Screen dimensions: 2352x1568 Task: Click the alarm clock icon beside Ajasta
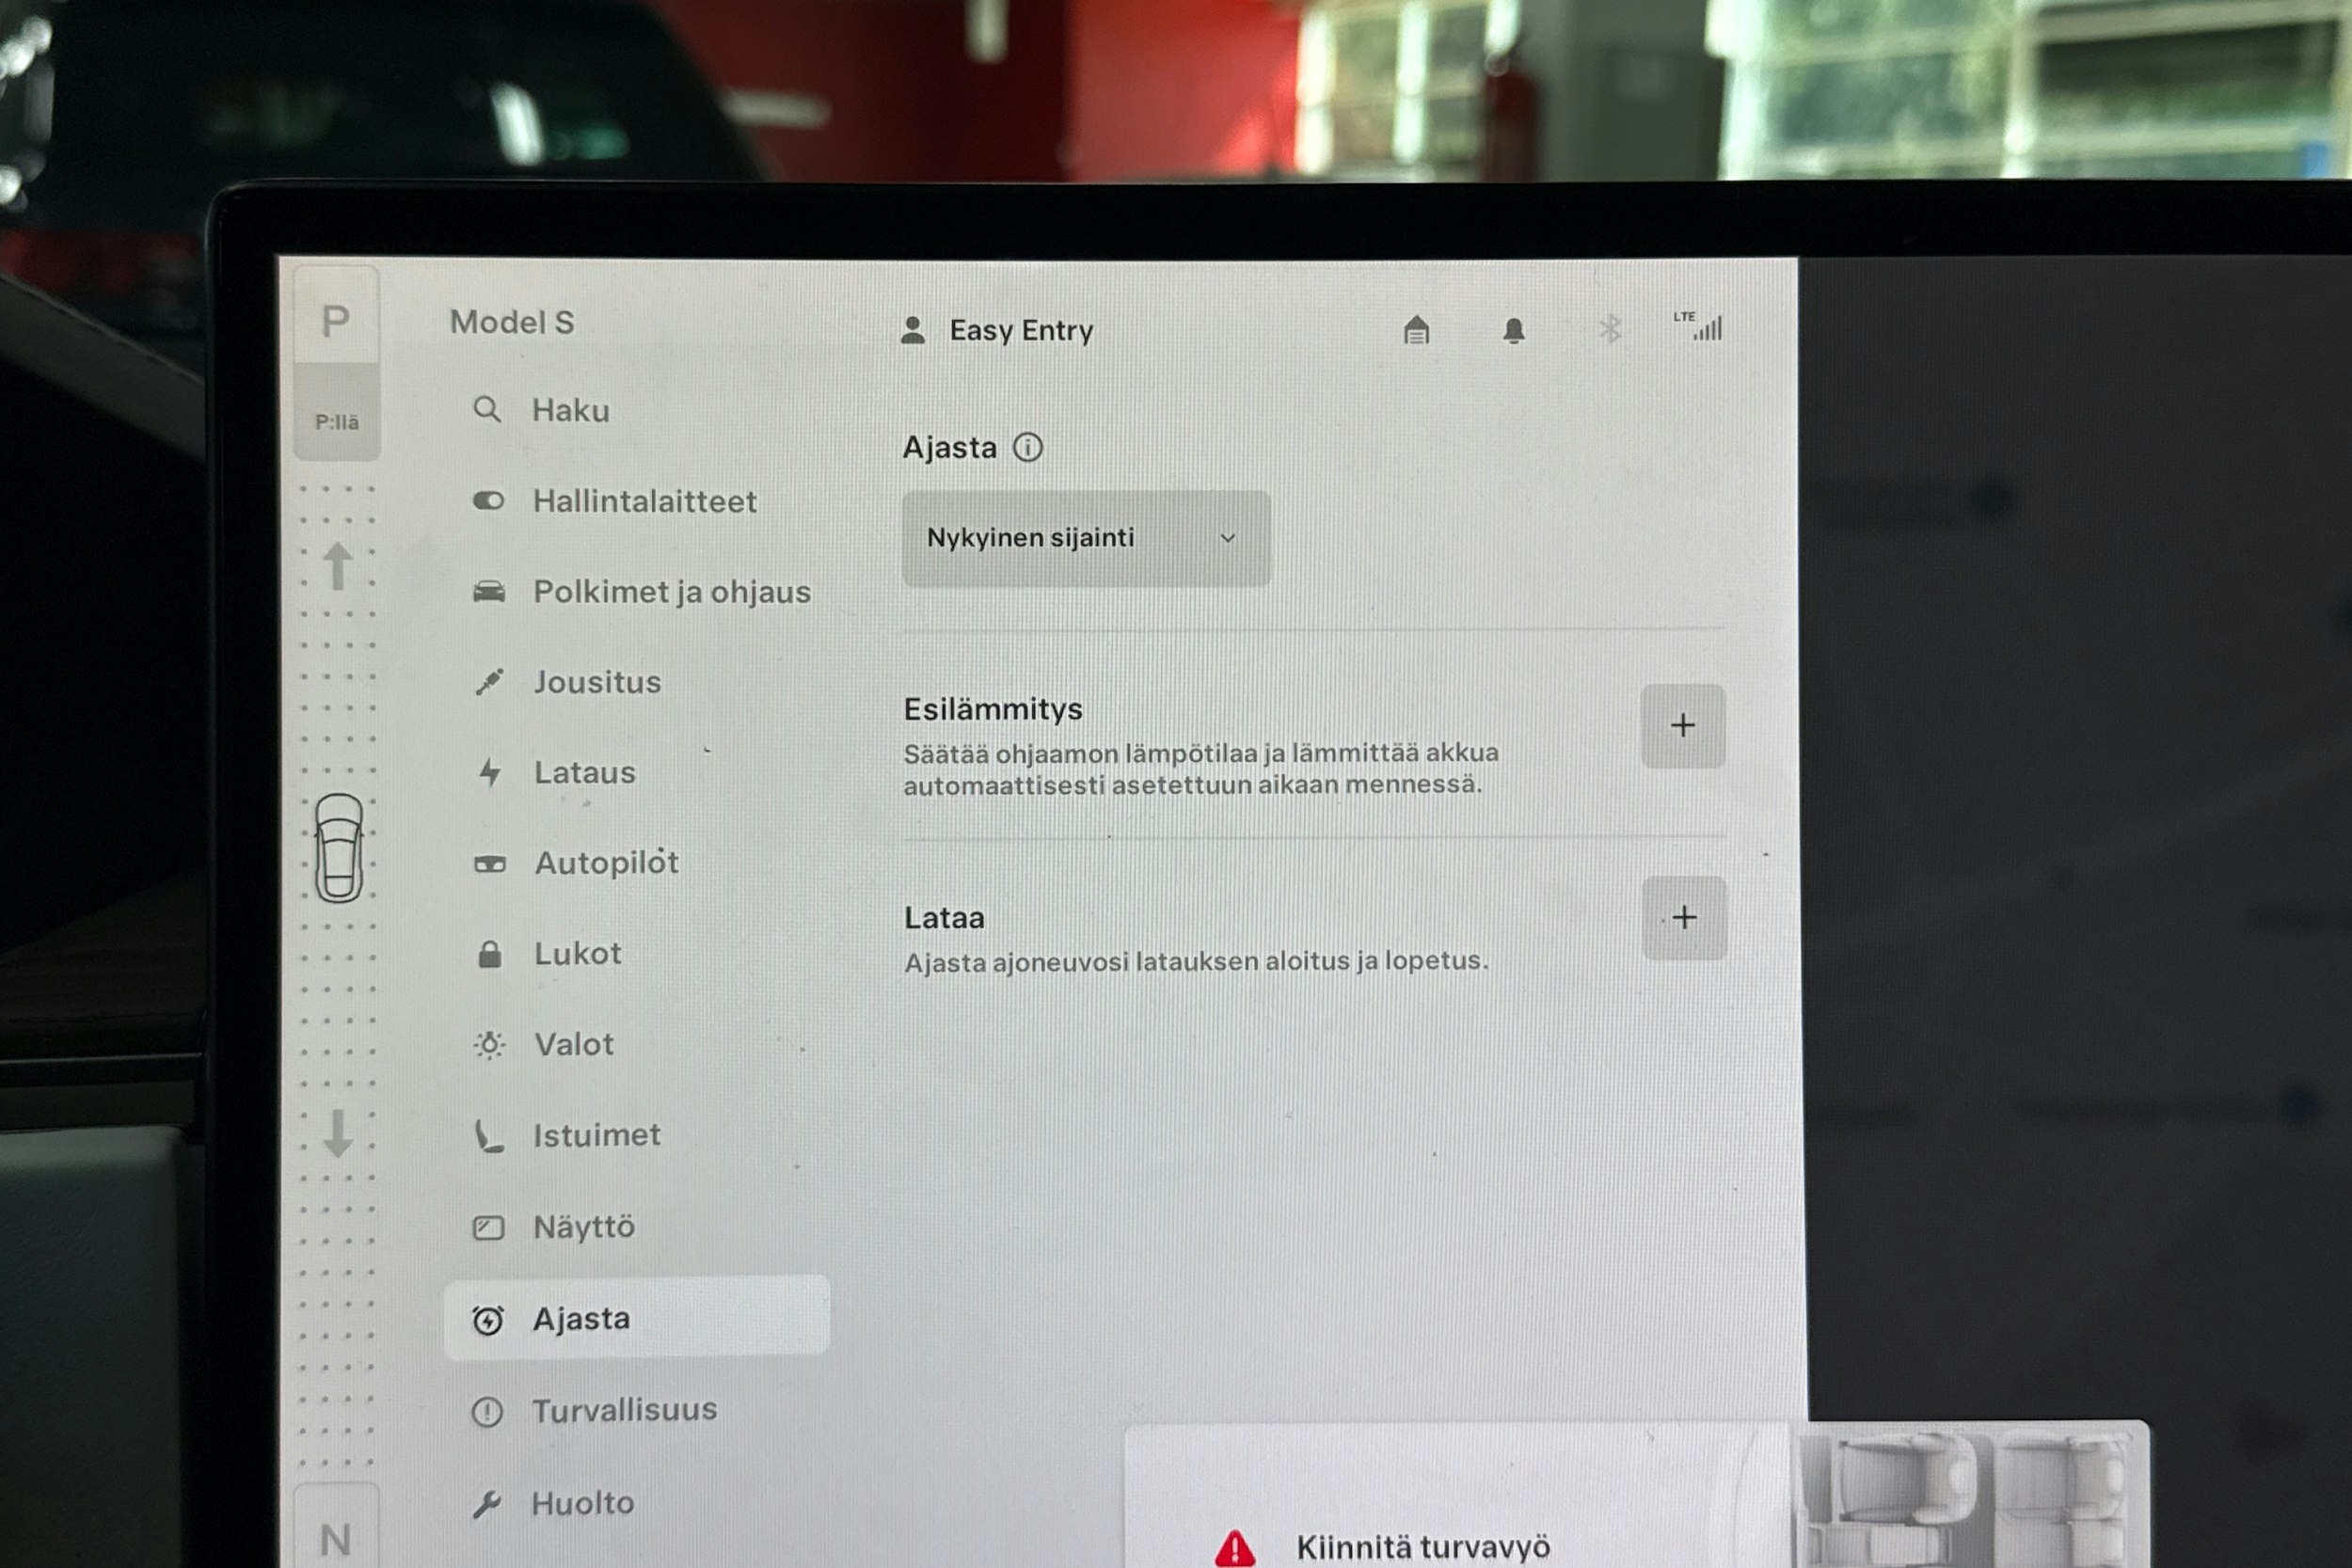[488, 1321]
